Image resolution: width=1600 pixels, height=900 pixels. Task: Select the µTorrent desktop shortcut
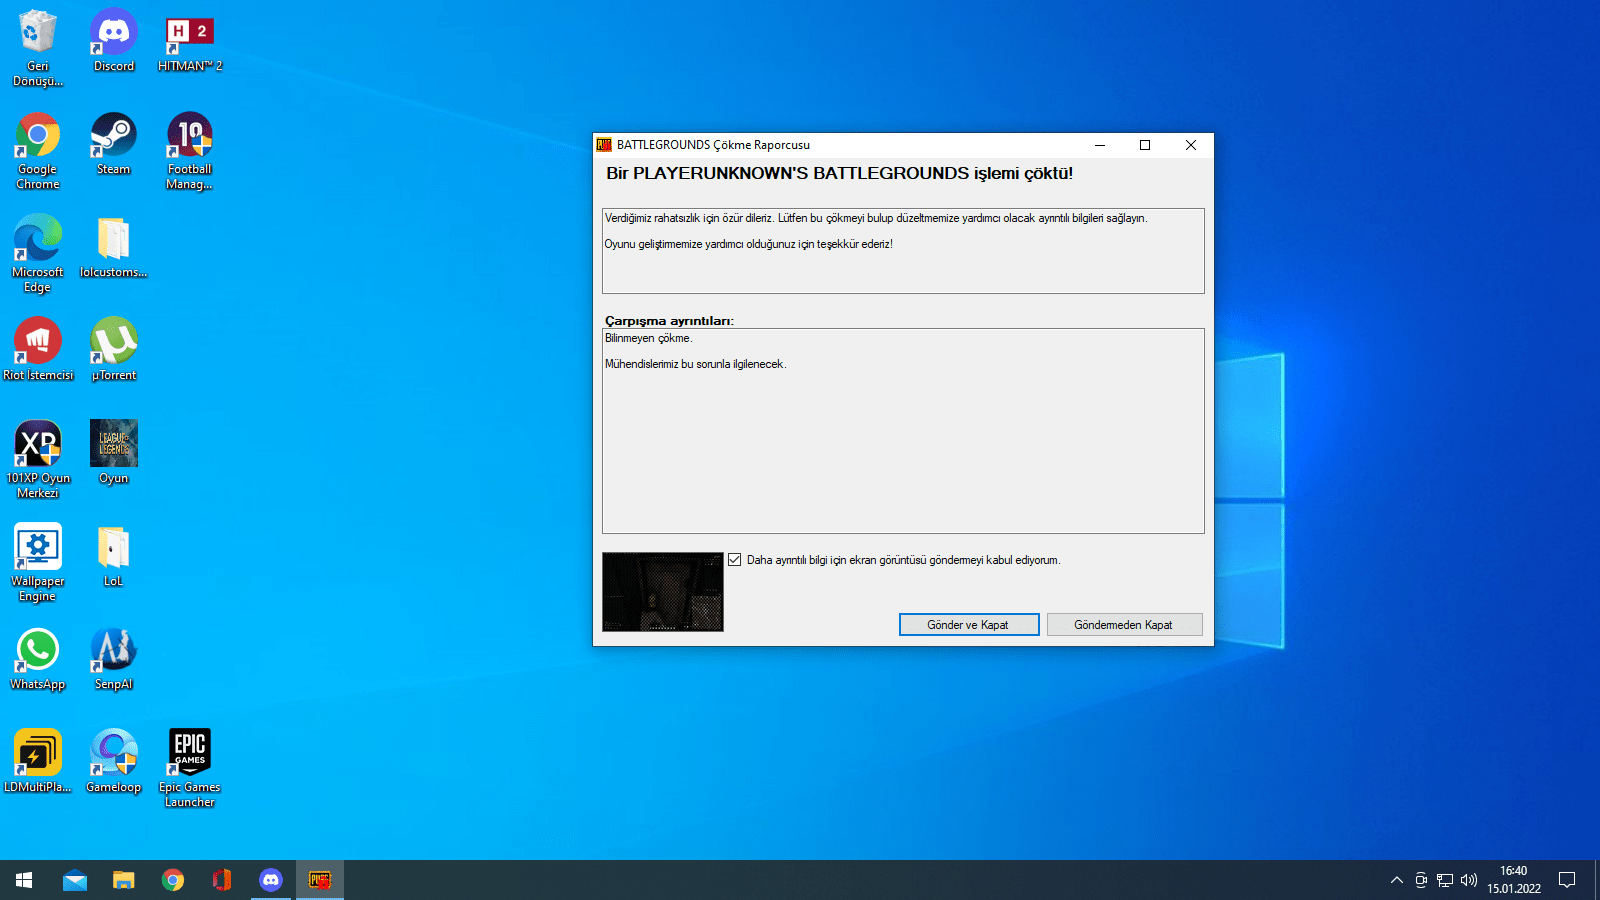[x=114, y=349]
